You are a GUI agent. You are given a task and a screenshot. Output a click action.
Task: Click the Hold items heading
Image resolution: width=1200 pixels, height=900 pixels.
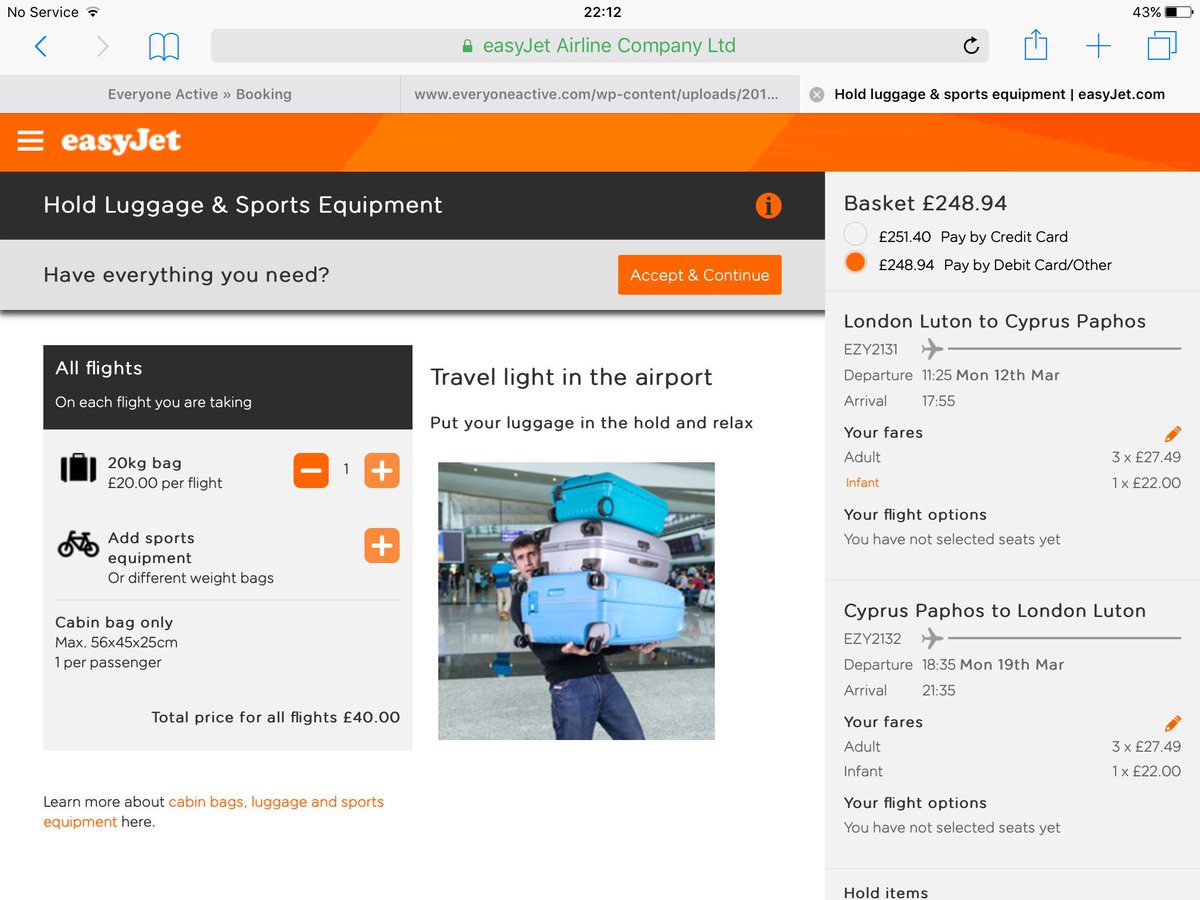pyautogui.click(x=886, y=892)
